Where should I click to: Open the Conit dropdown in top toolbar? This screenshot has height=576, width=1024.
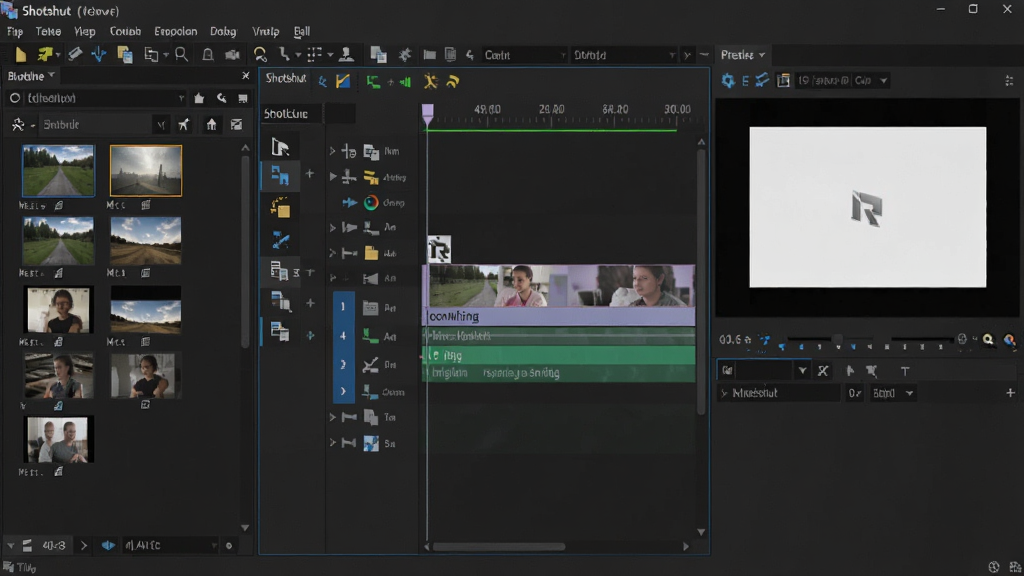(x=524, y=55)
